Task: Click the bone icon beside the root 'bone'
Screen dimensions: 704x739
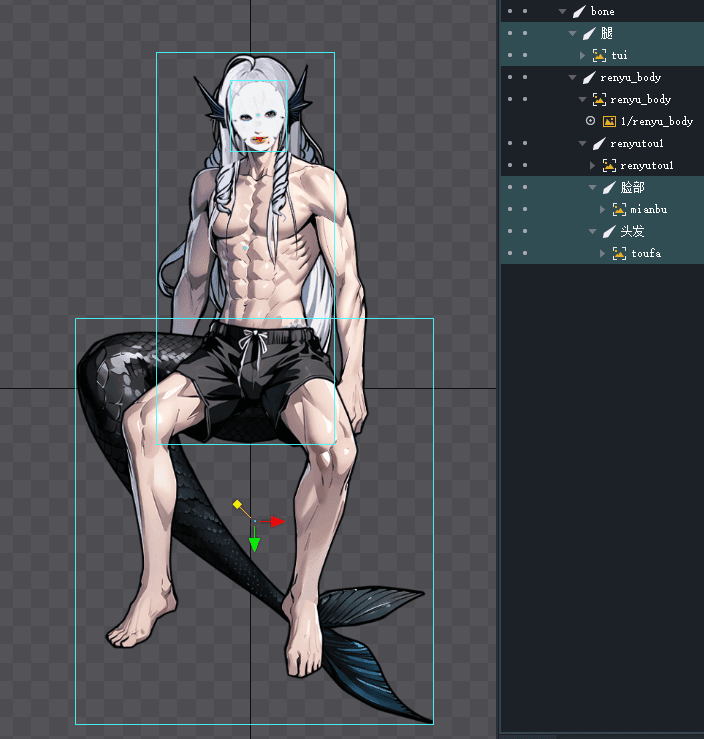Action: pyautogui.click(x=578, y=11)
